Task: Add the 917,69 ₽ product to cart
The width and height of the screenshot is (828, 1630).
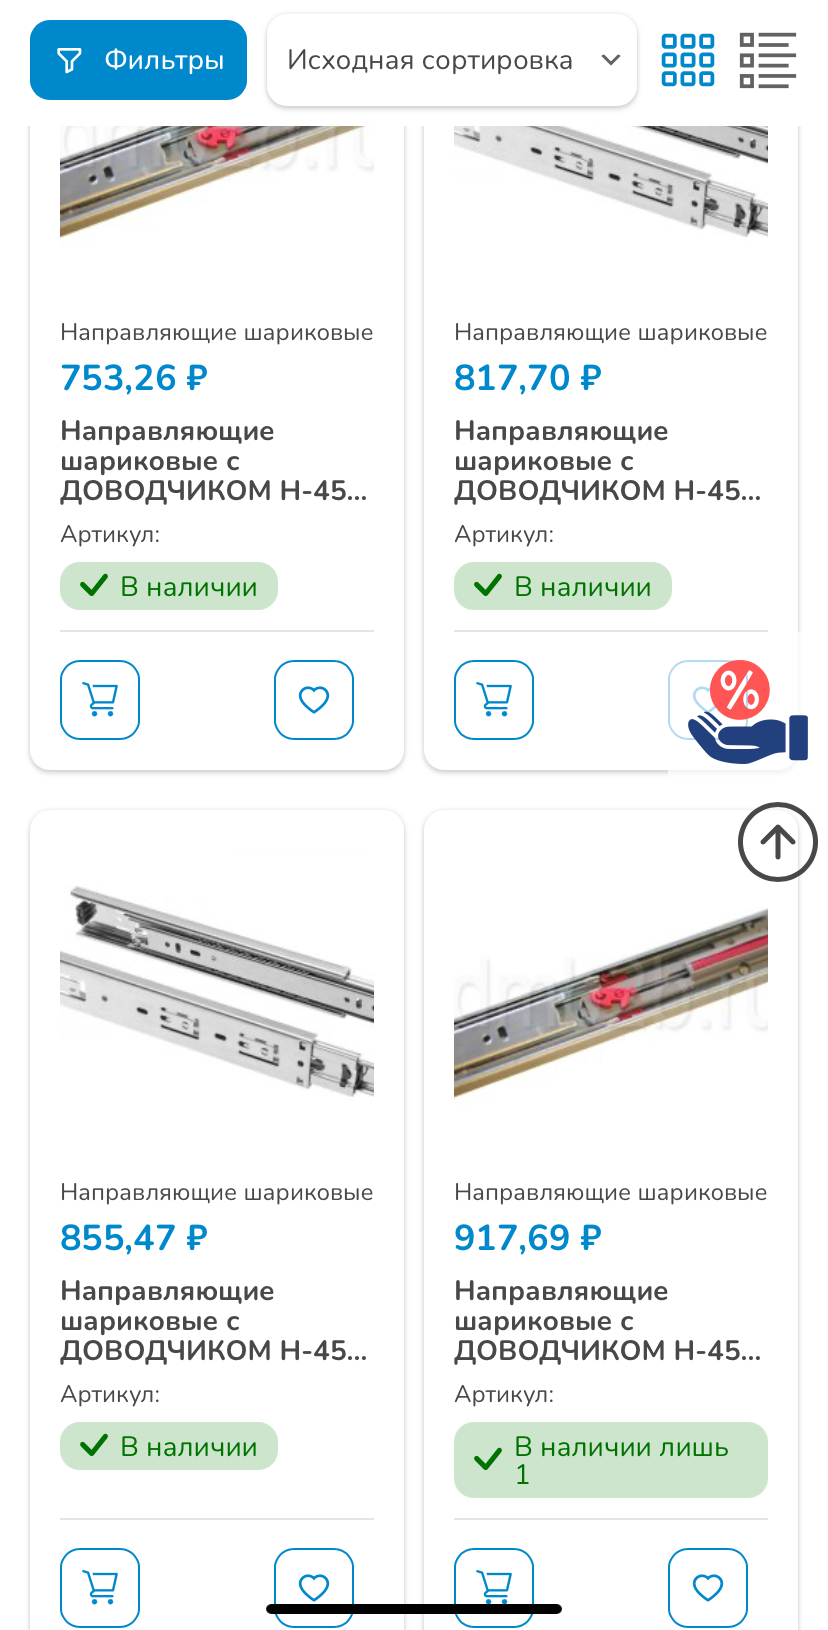Action: click(x=494, y=1588)
